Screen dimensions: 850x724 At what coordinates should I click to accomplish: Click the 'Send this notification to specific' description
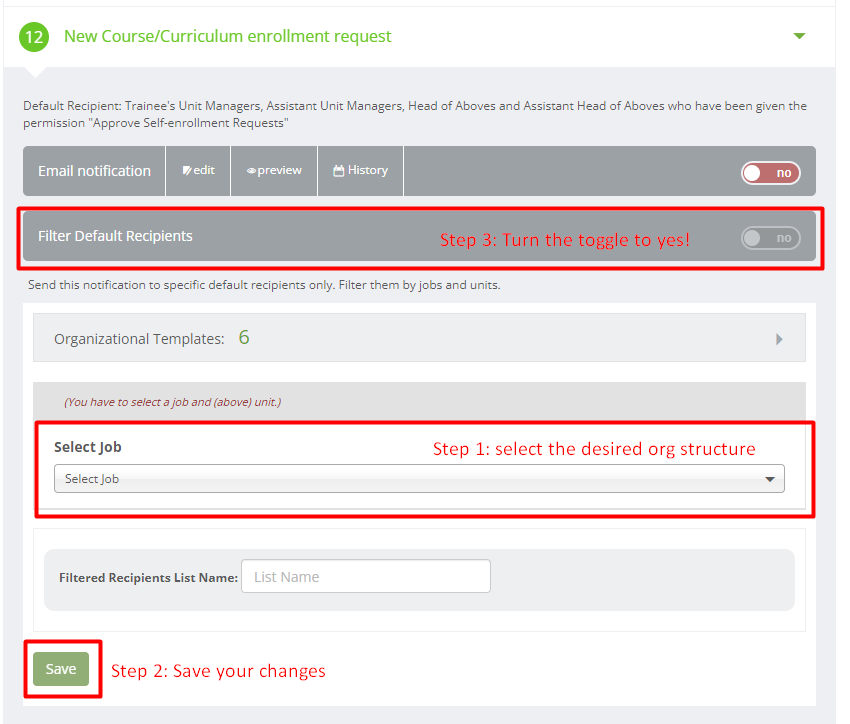click(264, 285)
